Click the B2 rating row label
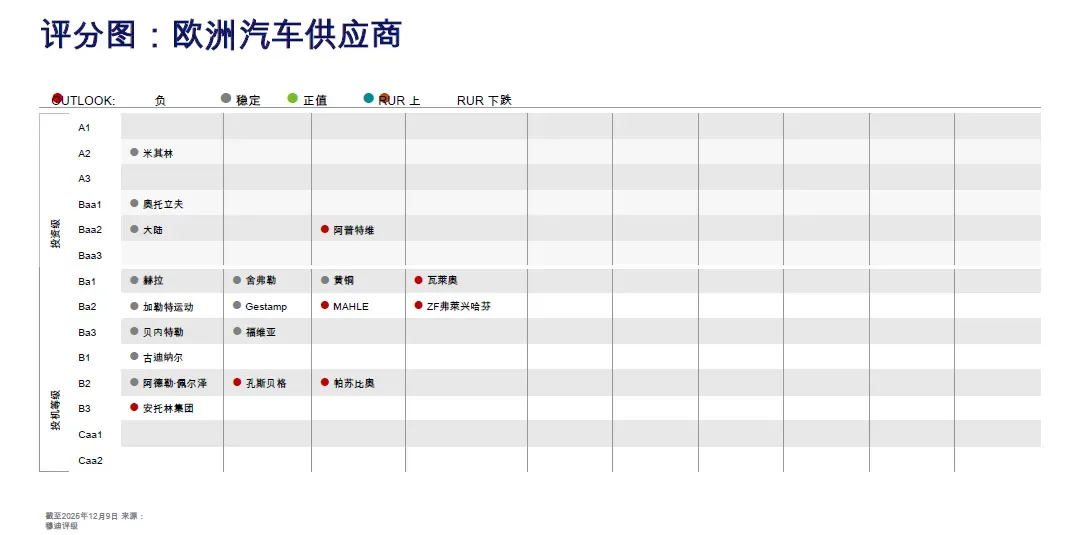The width and height of the screenshot is (1072, 535). coord(84,383)
